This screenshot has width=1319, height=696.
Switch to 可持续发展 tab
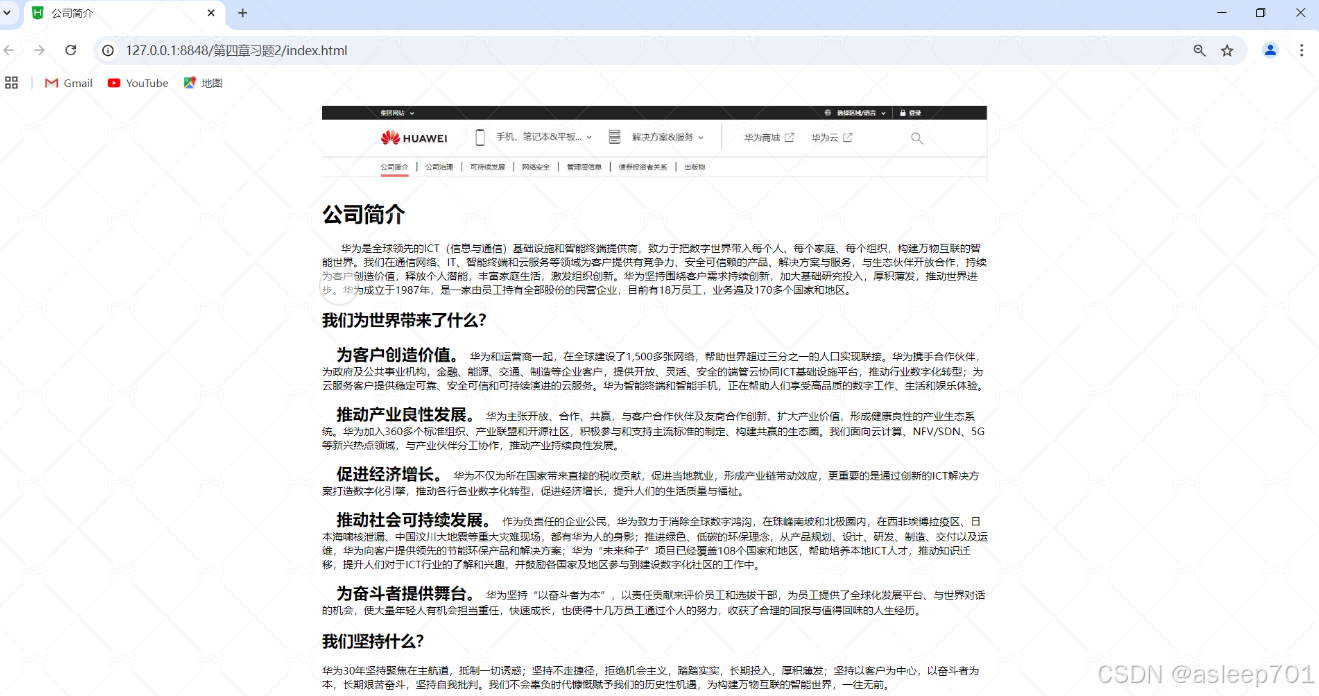coord(488,167)
